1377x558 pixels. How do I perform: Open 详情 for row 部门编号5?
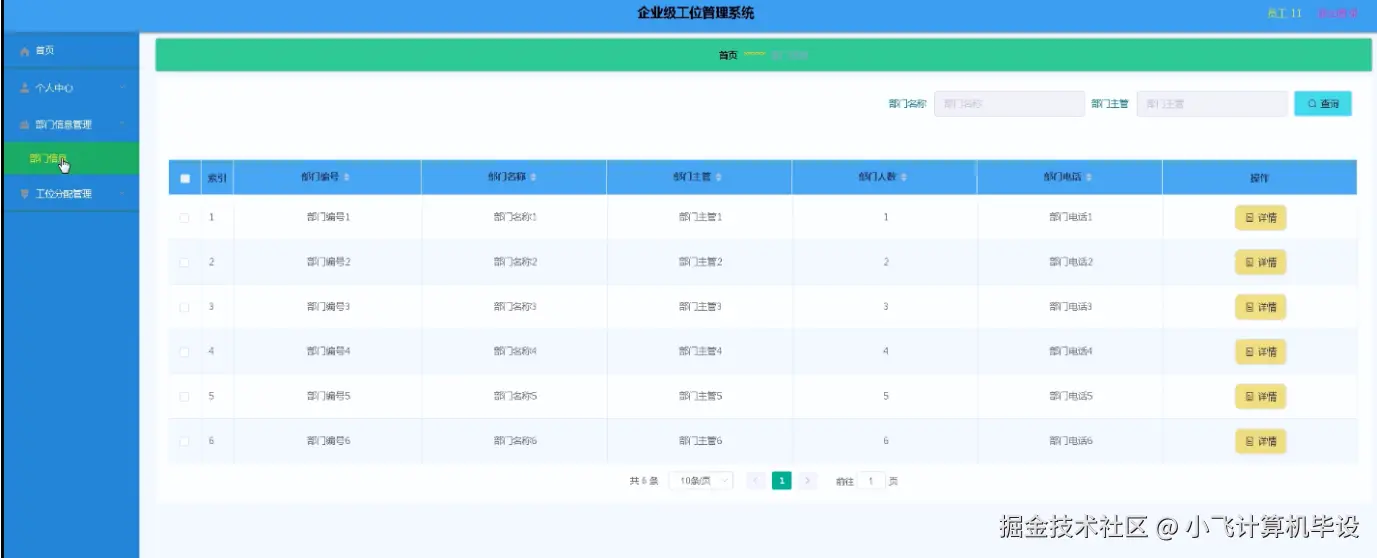(x=1260, y=397)
